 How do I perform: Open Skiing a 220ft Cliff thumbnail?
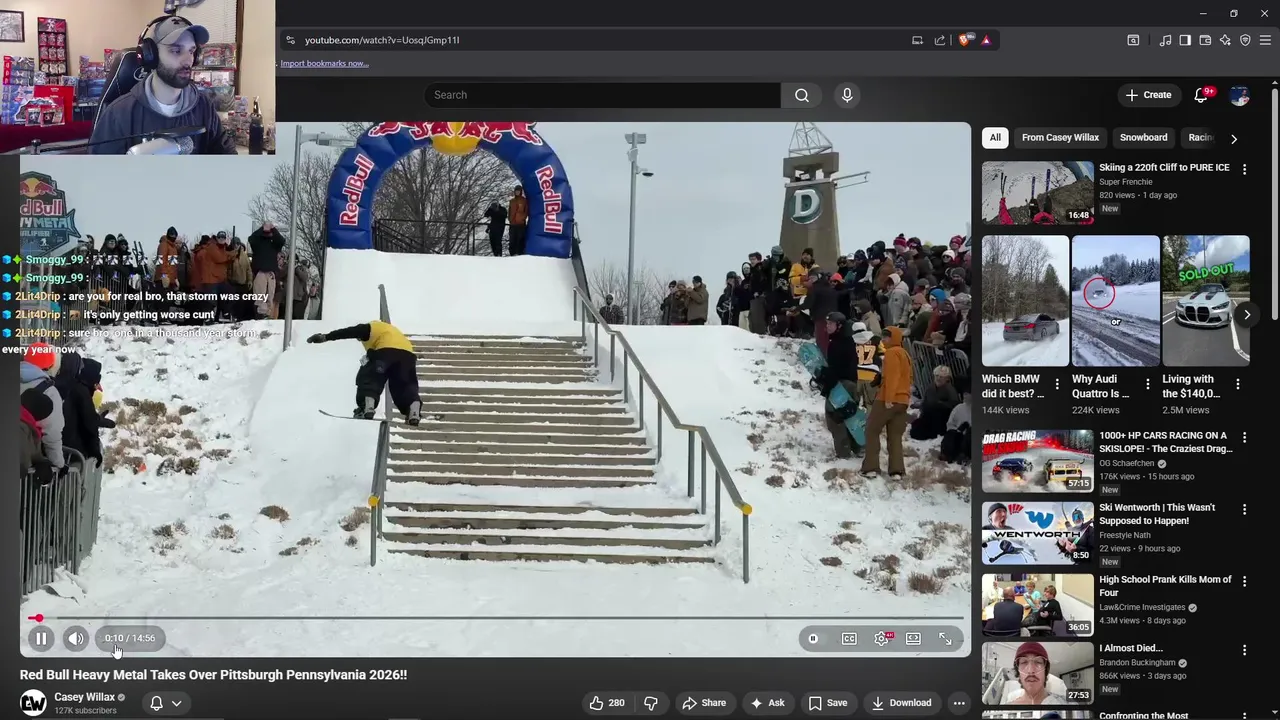point(1037,193)
